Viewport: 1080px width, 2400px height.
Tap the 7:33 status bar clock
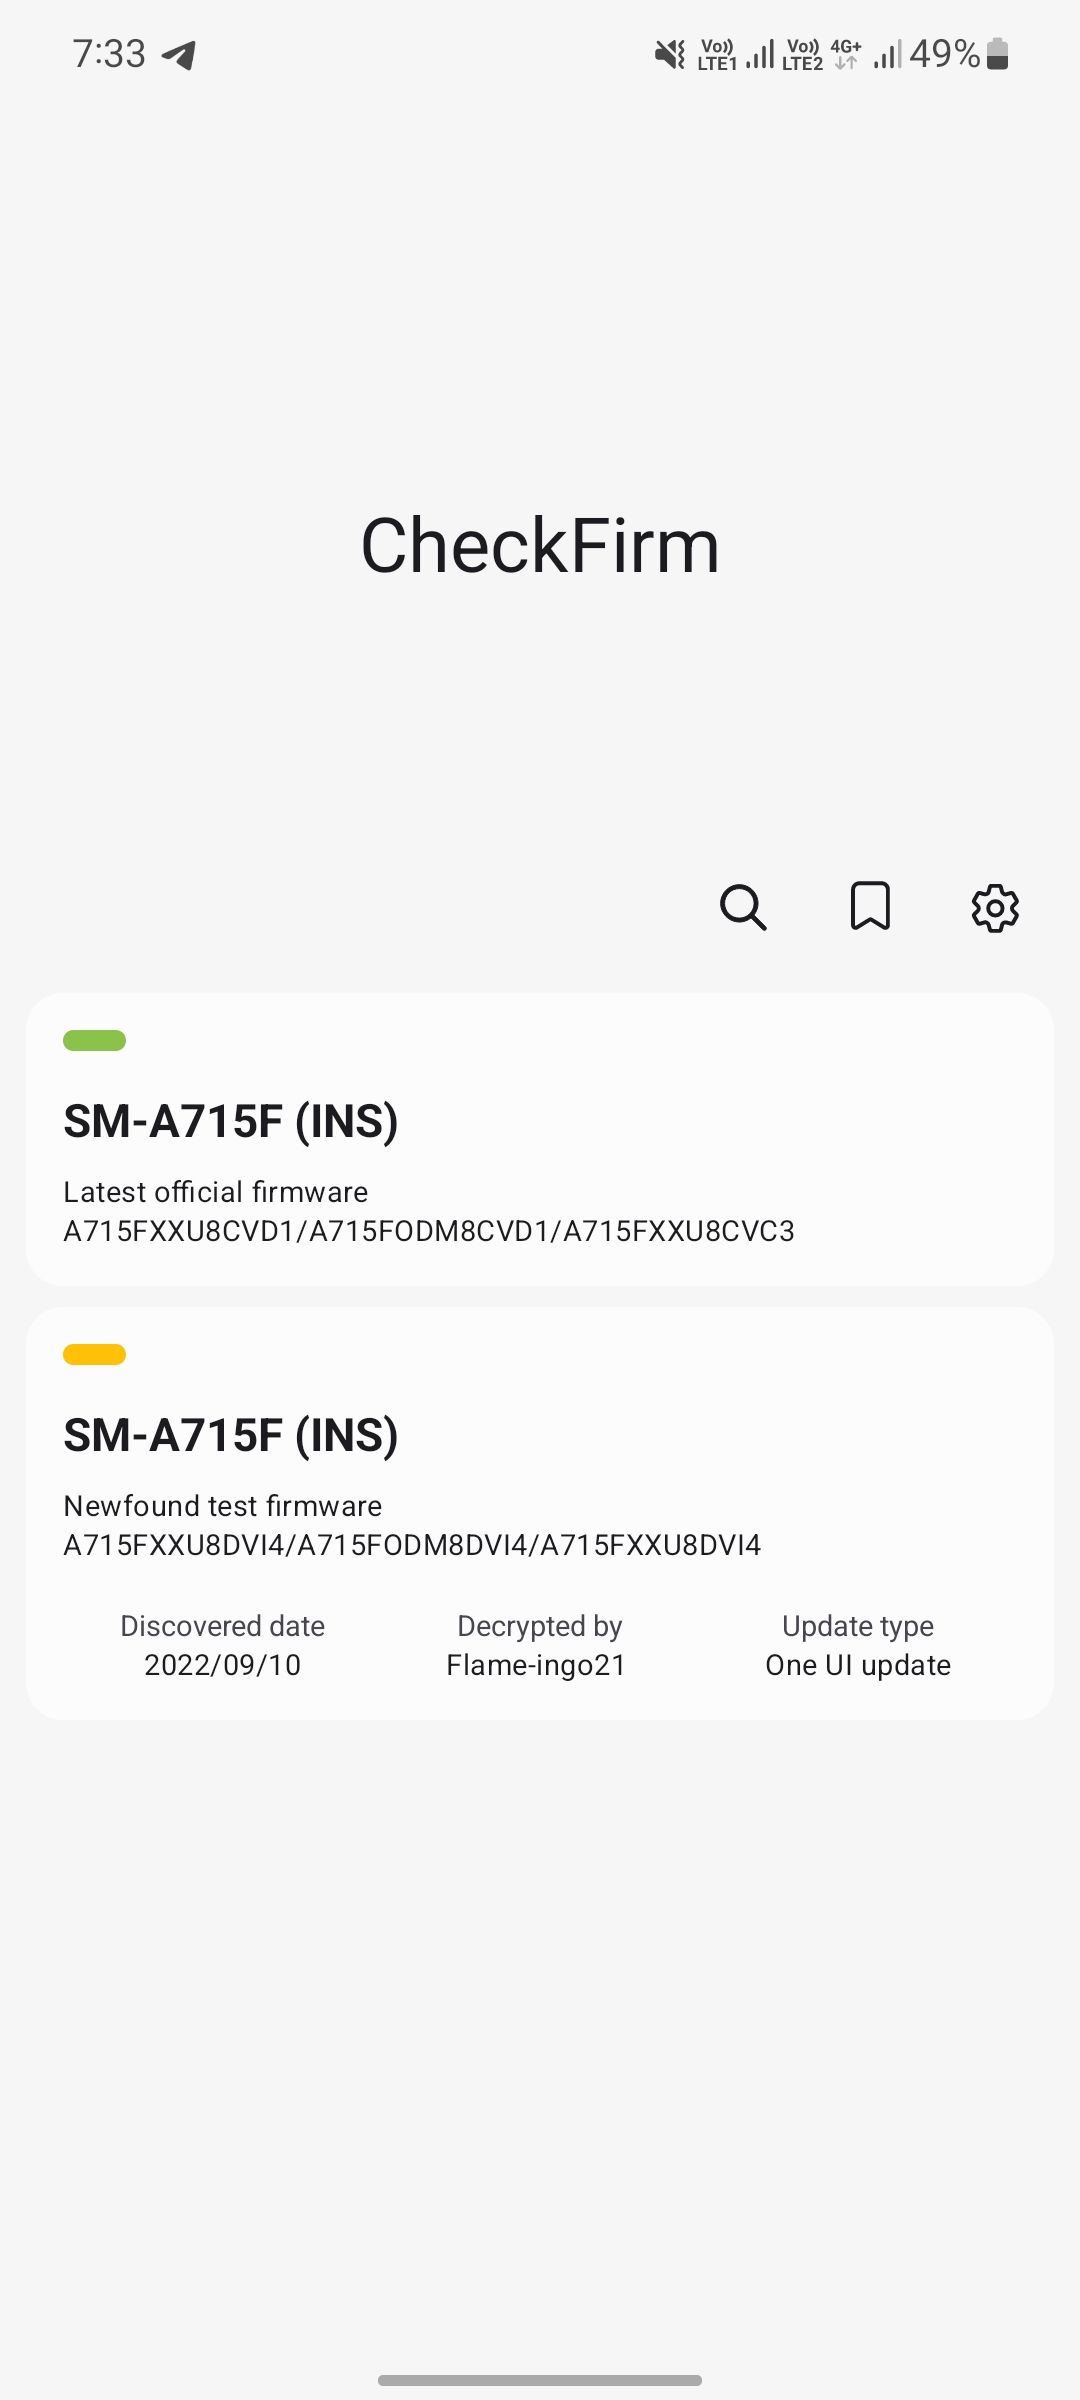point(109,54)
